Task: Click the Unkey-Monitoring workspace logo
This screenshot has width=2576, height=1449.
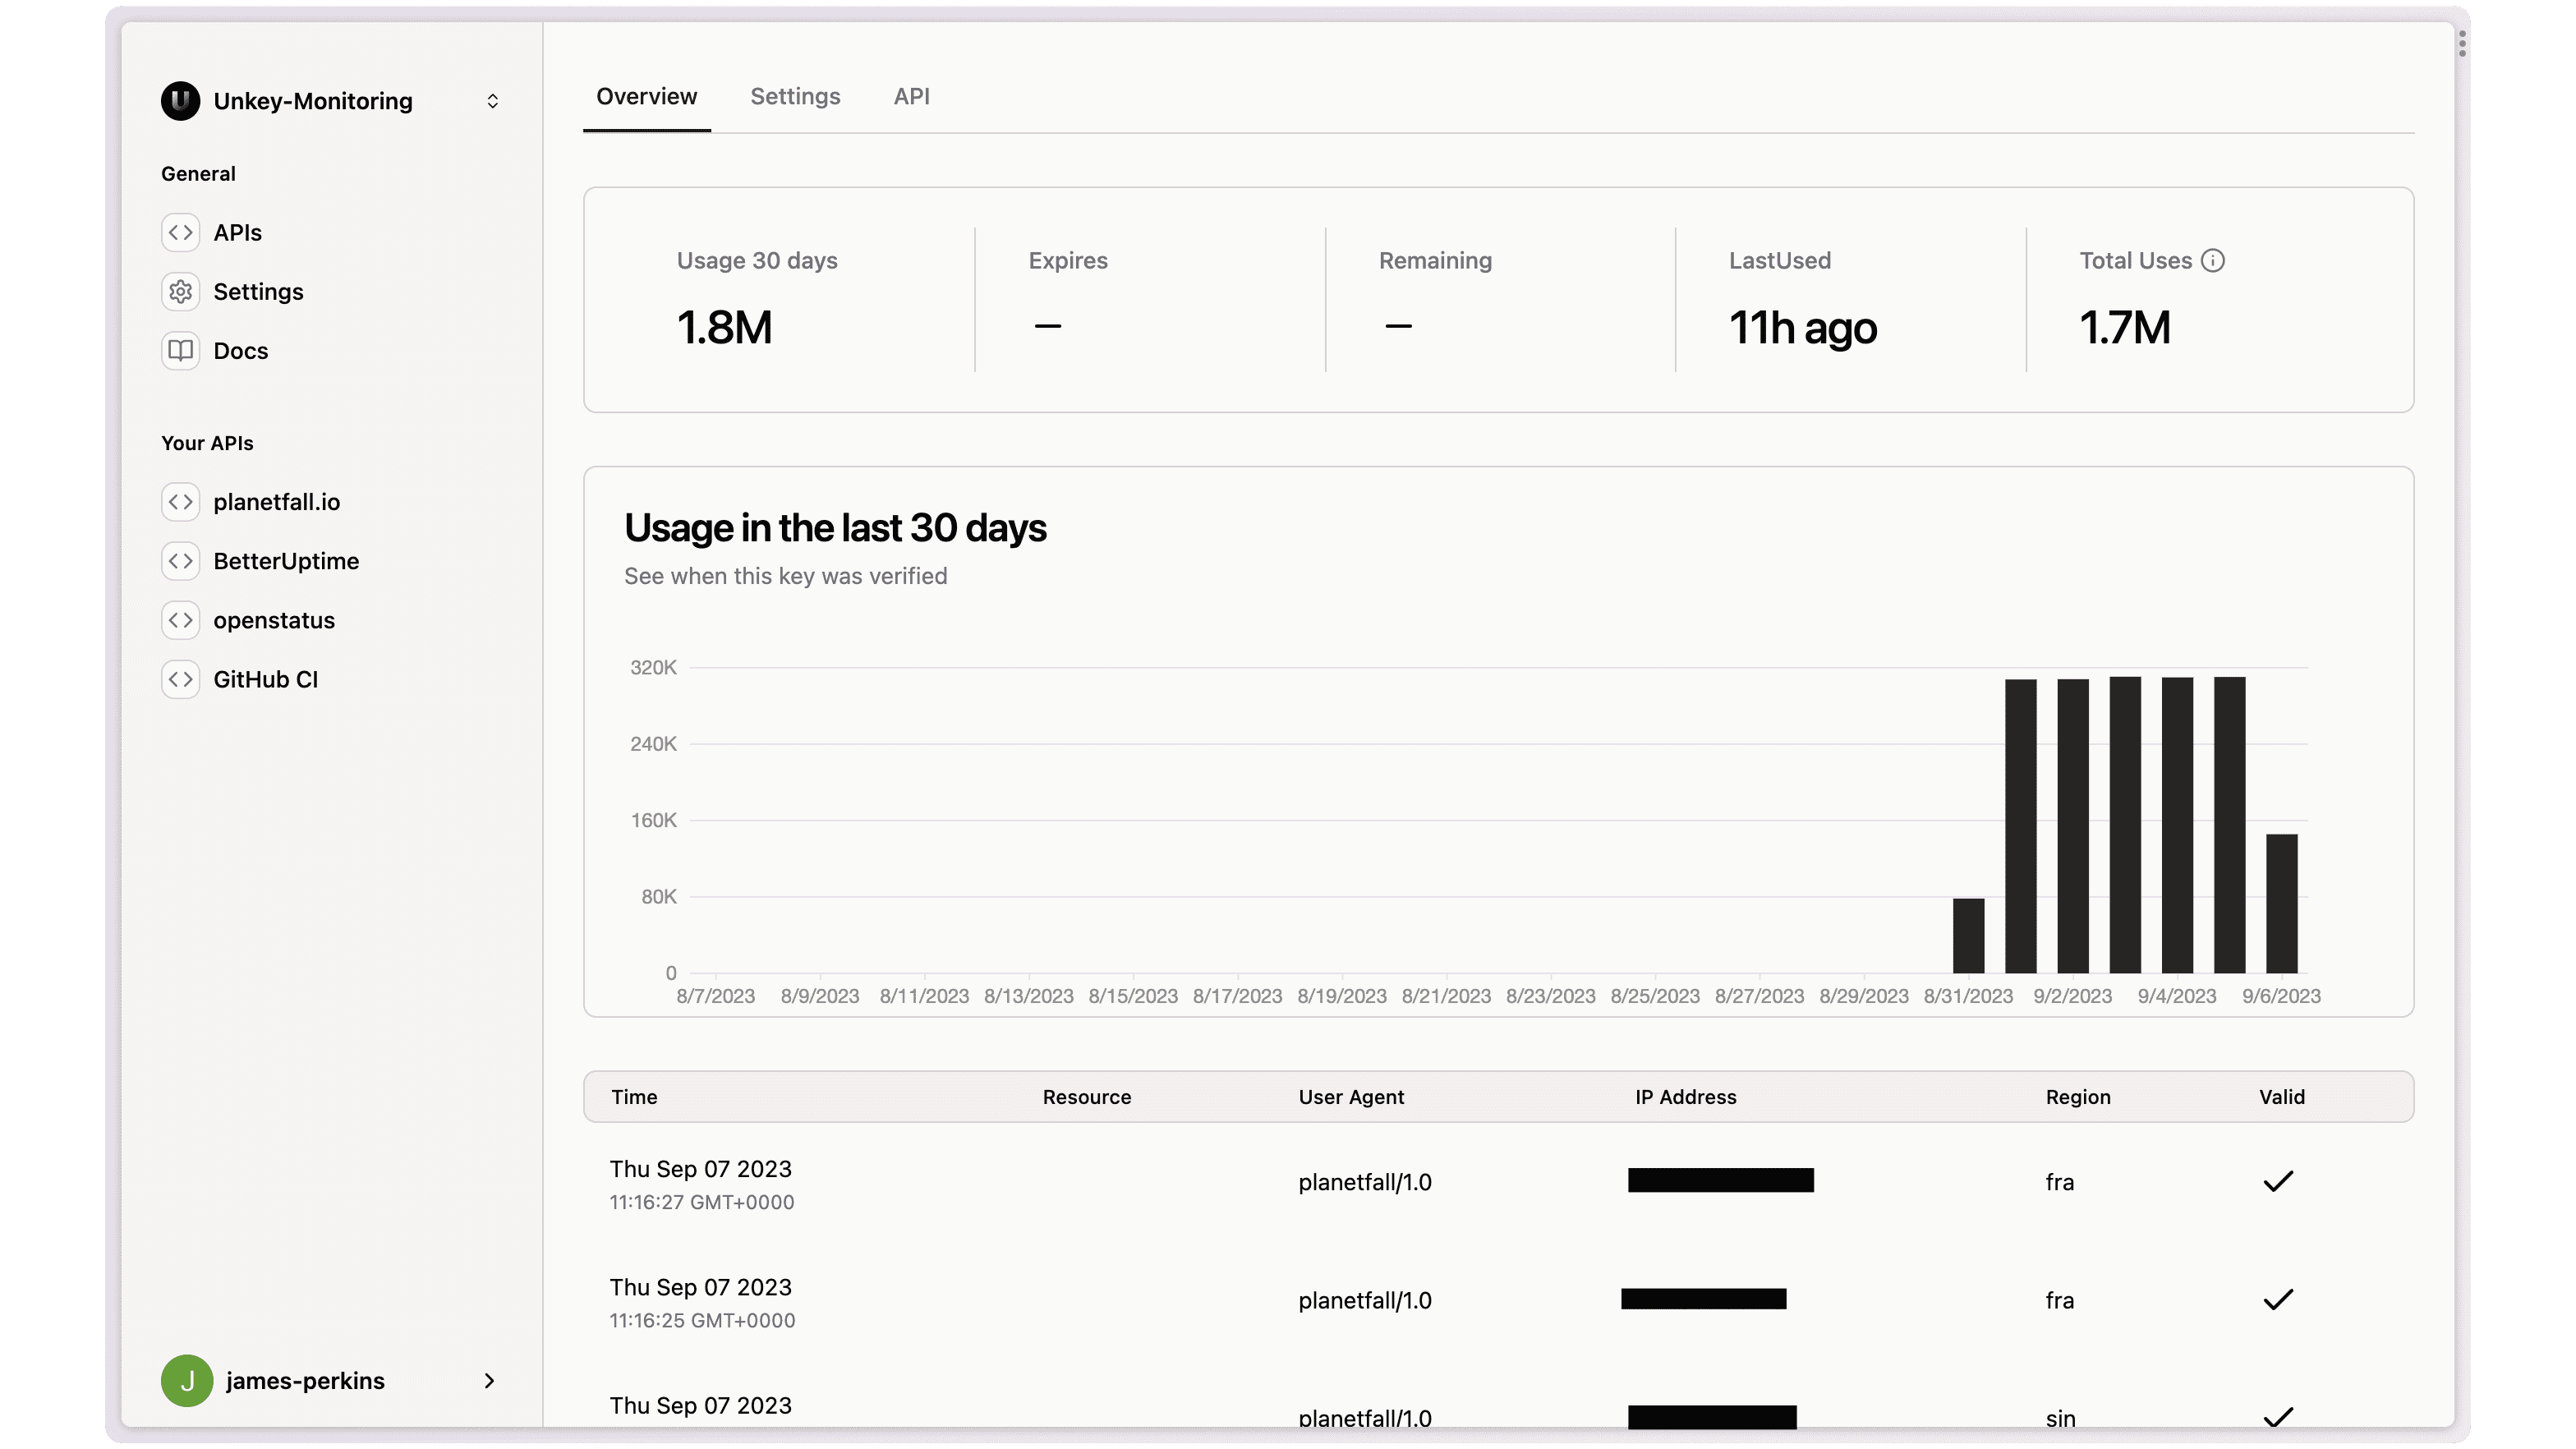Action: click(x=180, y=100)
